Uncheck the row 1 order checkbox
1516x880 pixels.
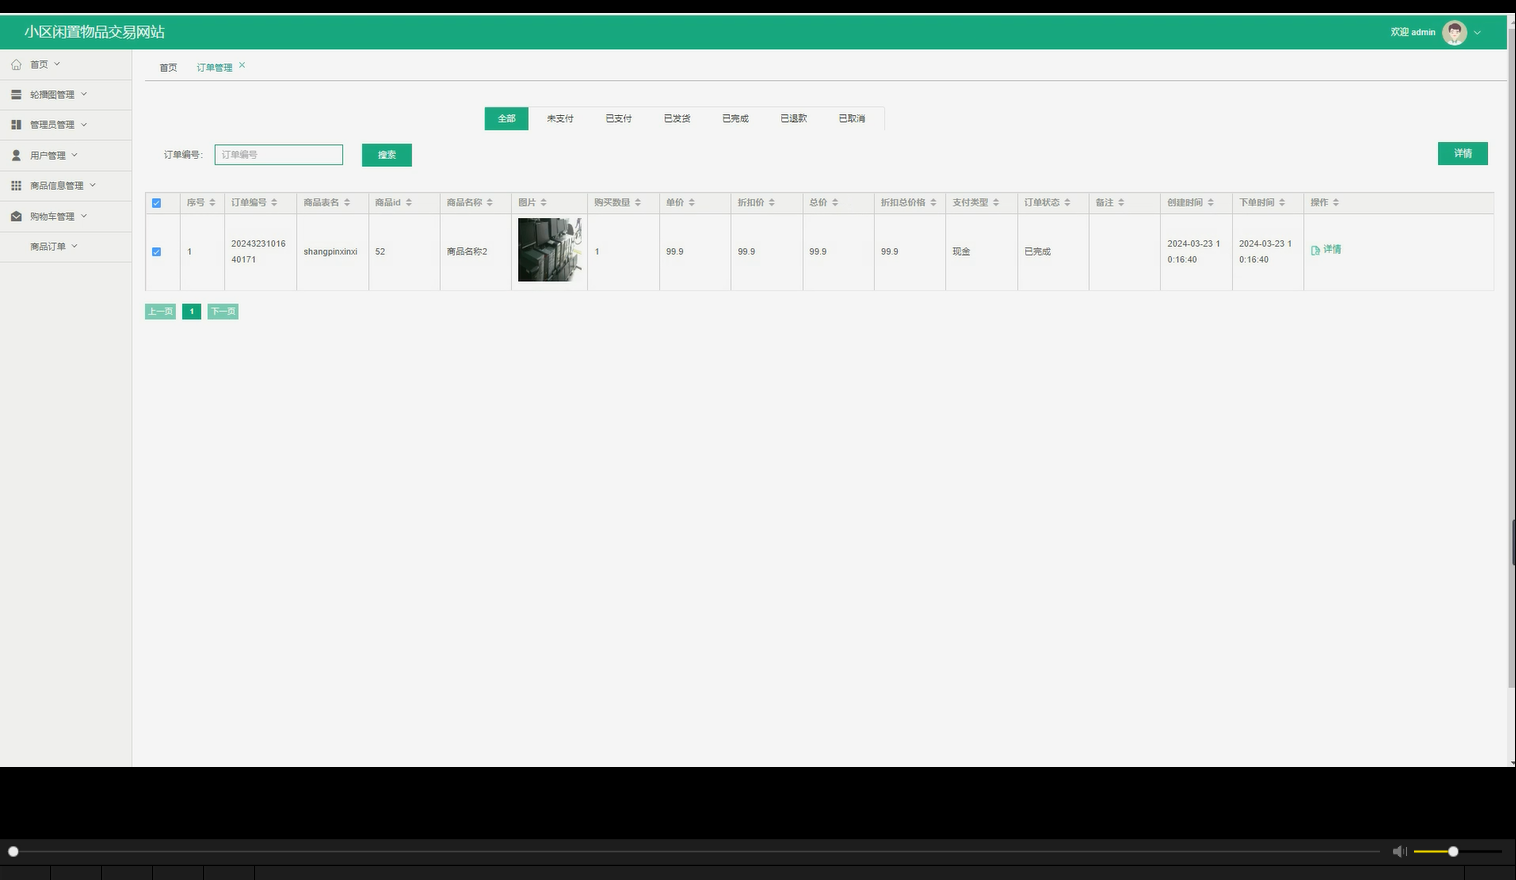(156, 252)
